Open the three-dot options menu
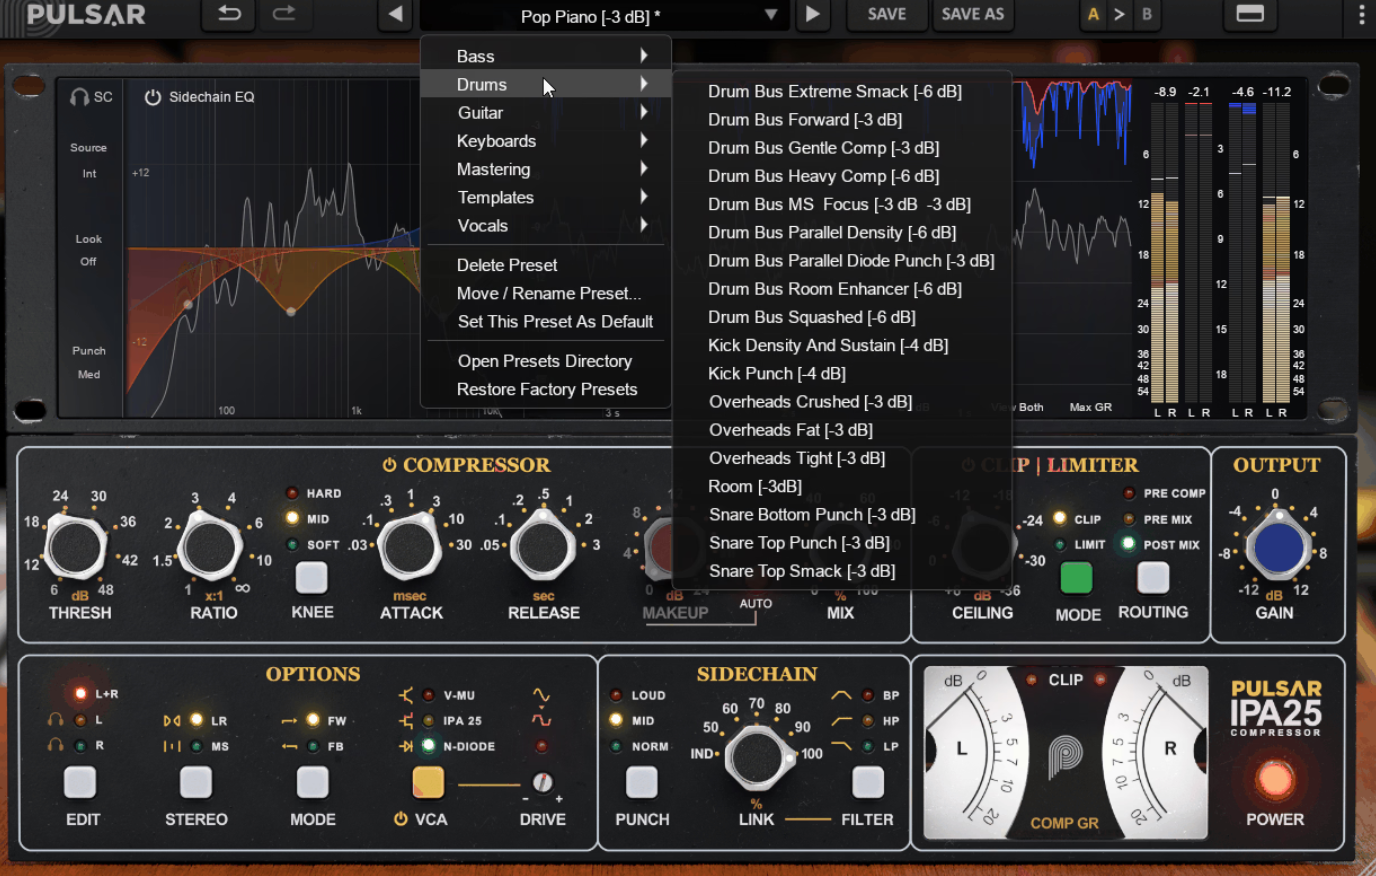1376x876 pixels. point(1361,14)
